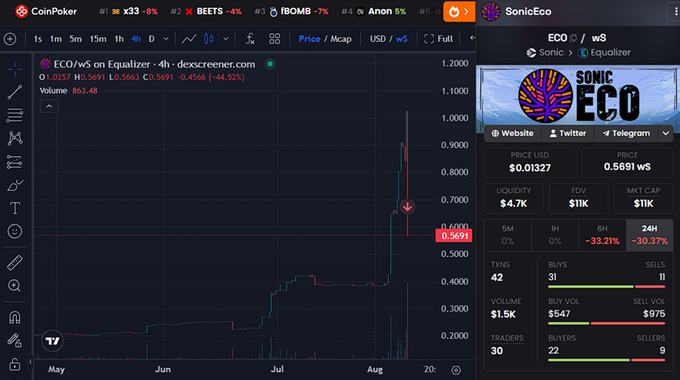Image resolution: width=680 pixels, height=380 pixels.
Task: Select the trend line drawing tool
Action: tap(15, 92)
